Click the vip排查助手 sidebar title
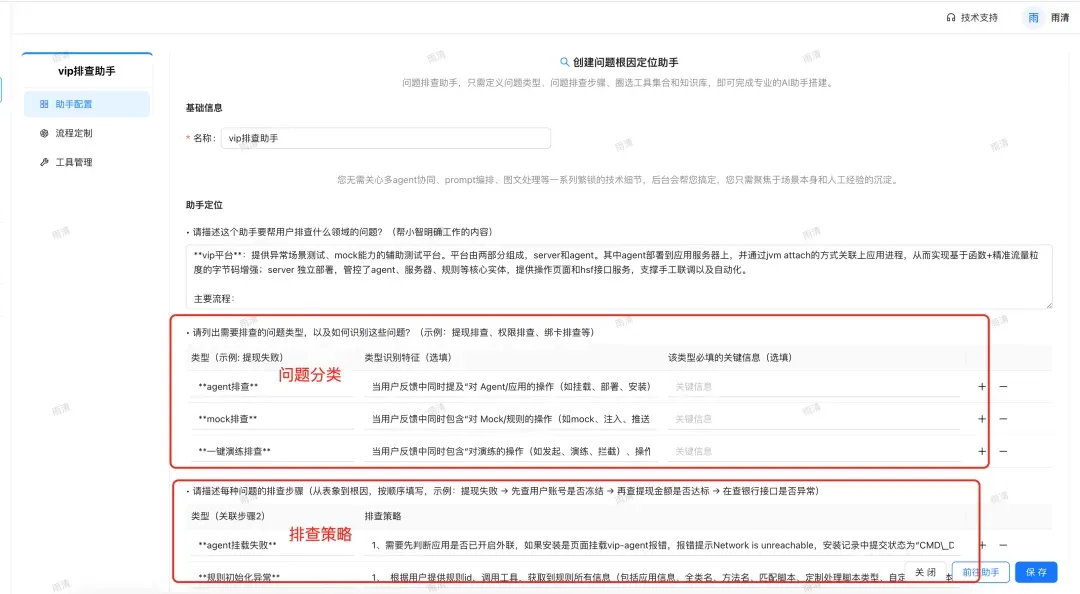Viewport: 1080px width, 594px height. click(x=87, y=71)
